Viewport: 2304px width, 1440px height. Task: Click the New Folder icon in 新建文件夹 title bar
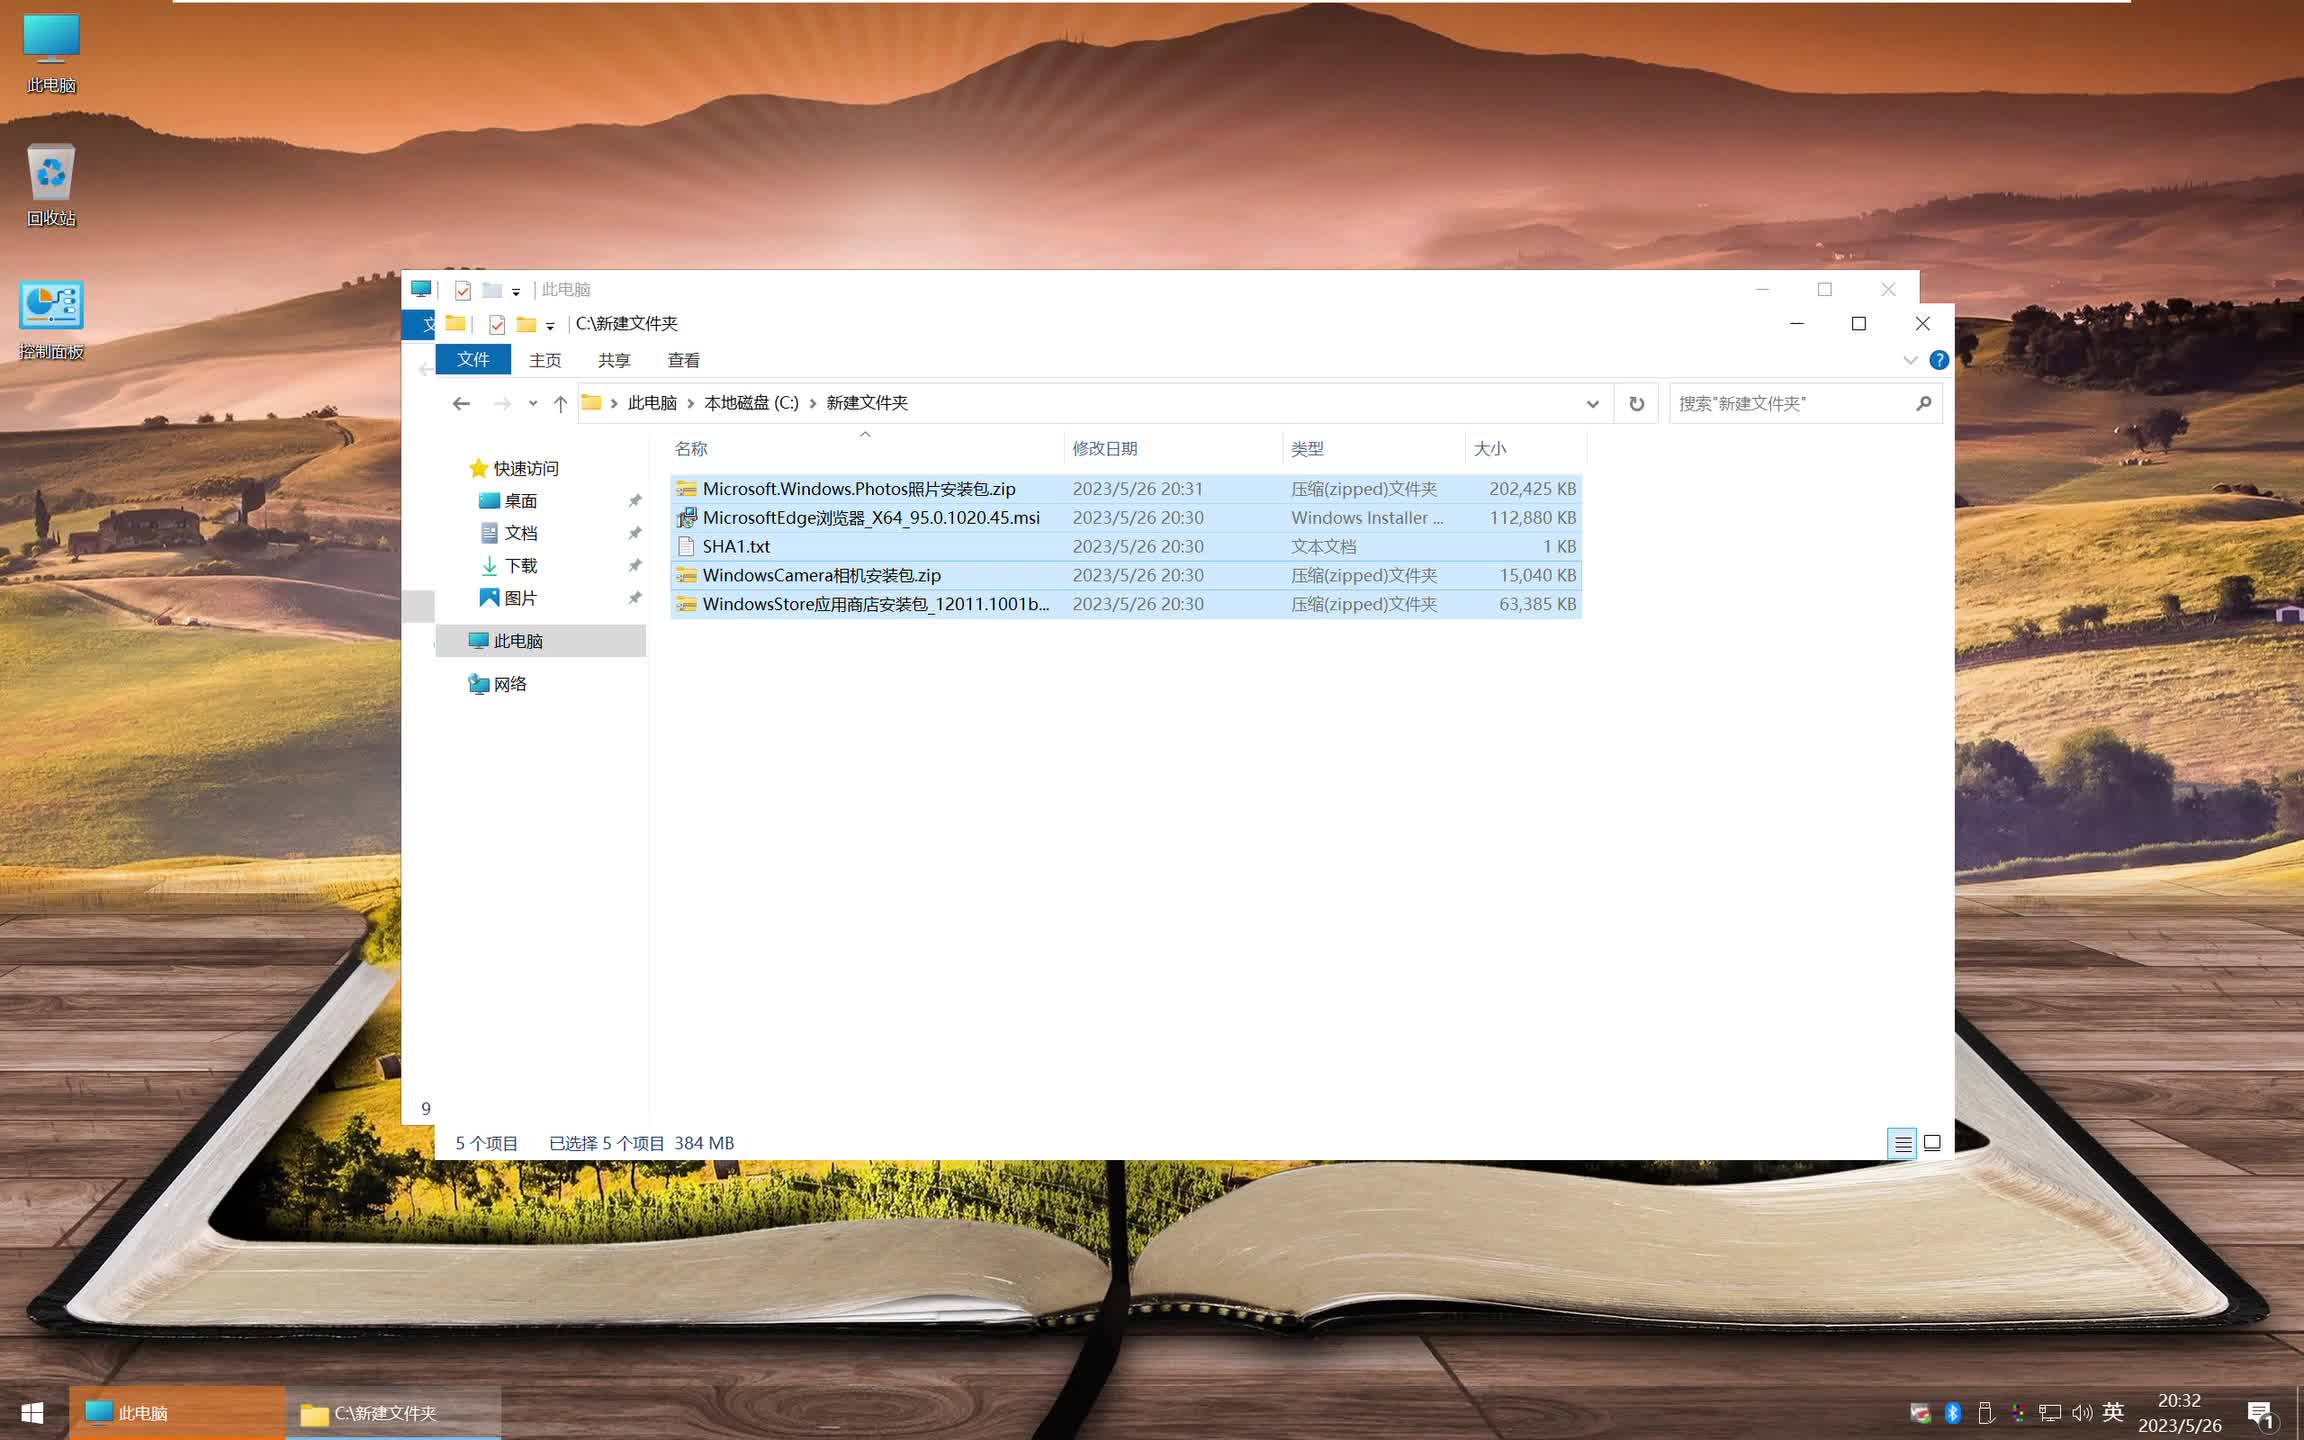[x=526, y=324]
